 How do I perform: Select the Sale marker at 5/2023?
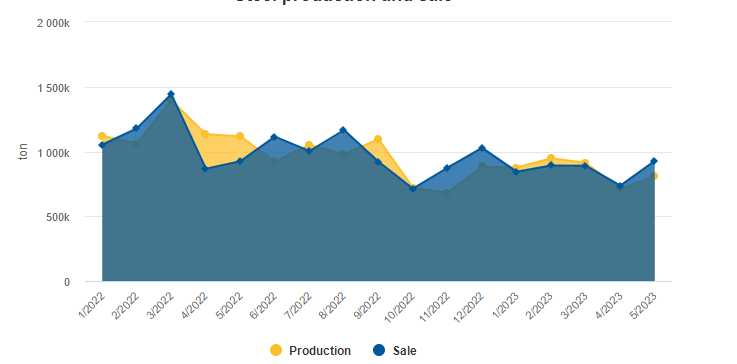pos(653,161)
